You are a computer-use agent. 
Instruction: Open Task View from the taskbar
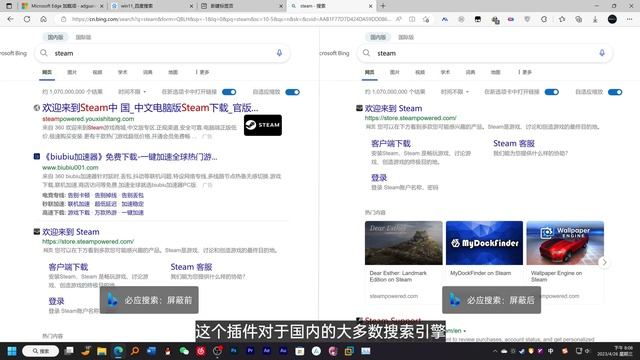coord(69,351)
